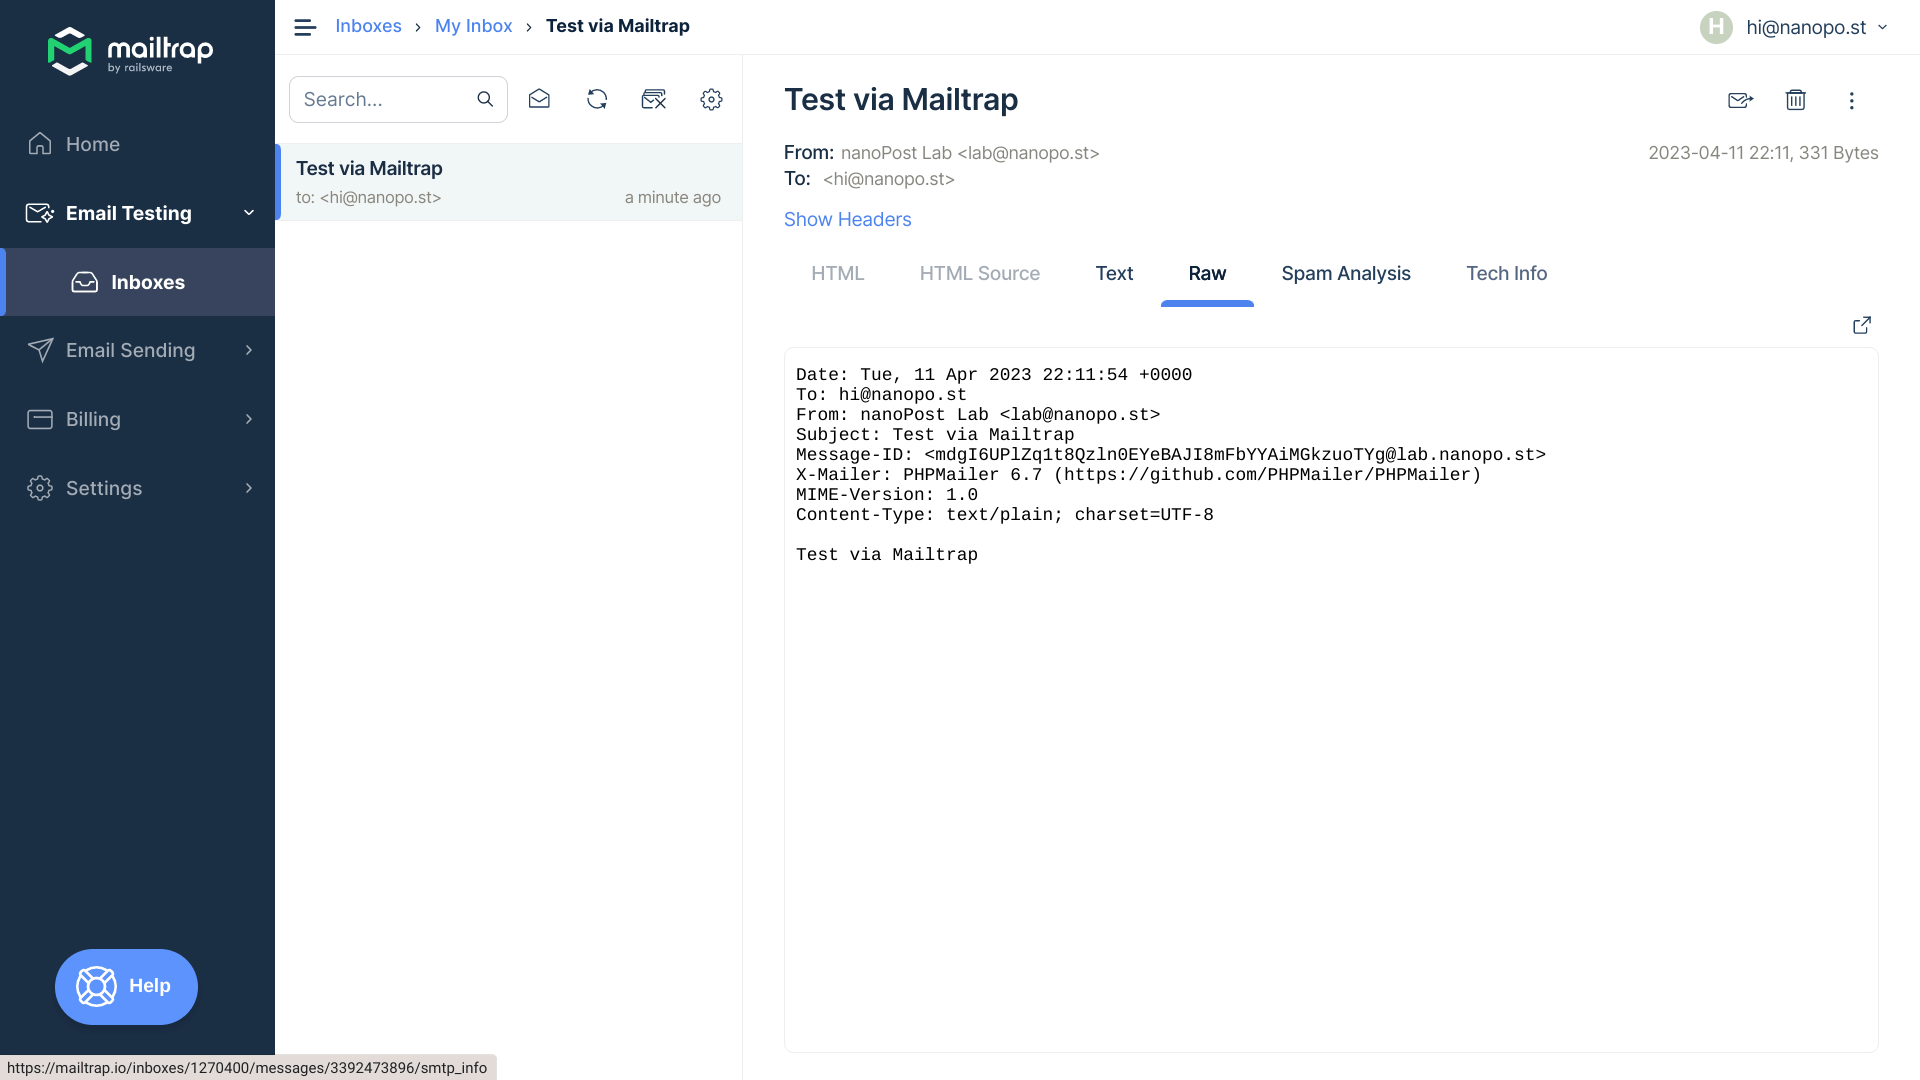Toggle the sidebar hamburger menu
The height and width of the screenshot is (1080, 1920).
point(305,27)
